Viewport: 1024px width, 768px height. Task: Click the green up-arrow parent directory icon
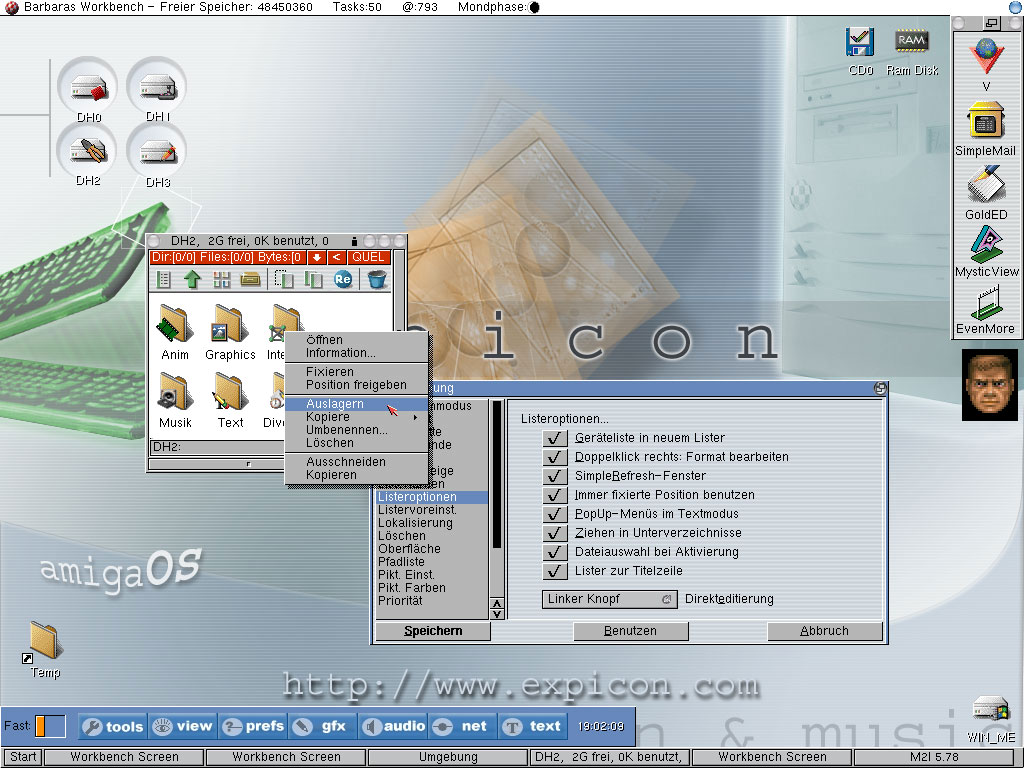click(x=192, y=280)
